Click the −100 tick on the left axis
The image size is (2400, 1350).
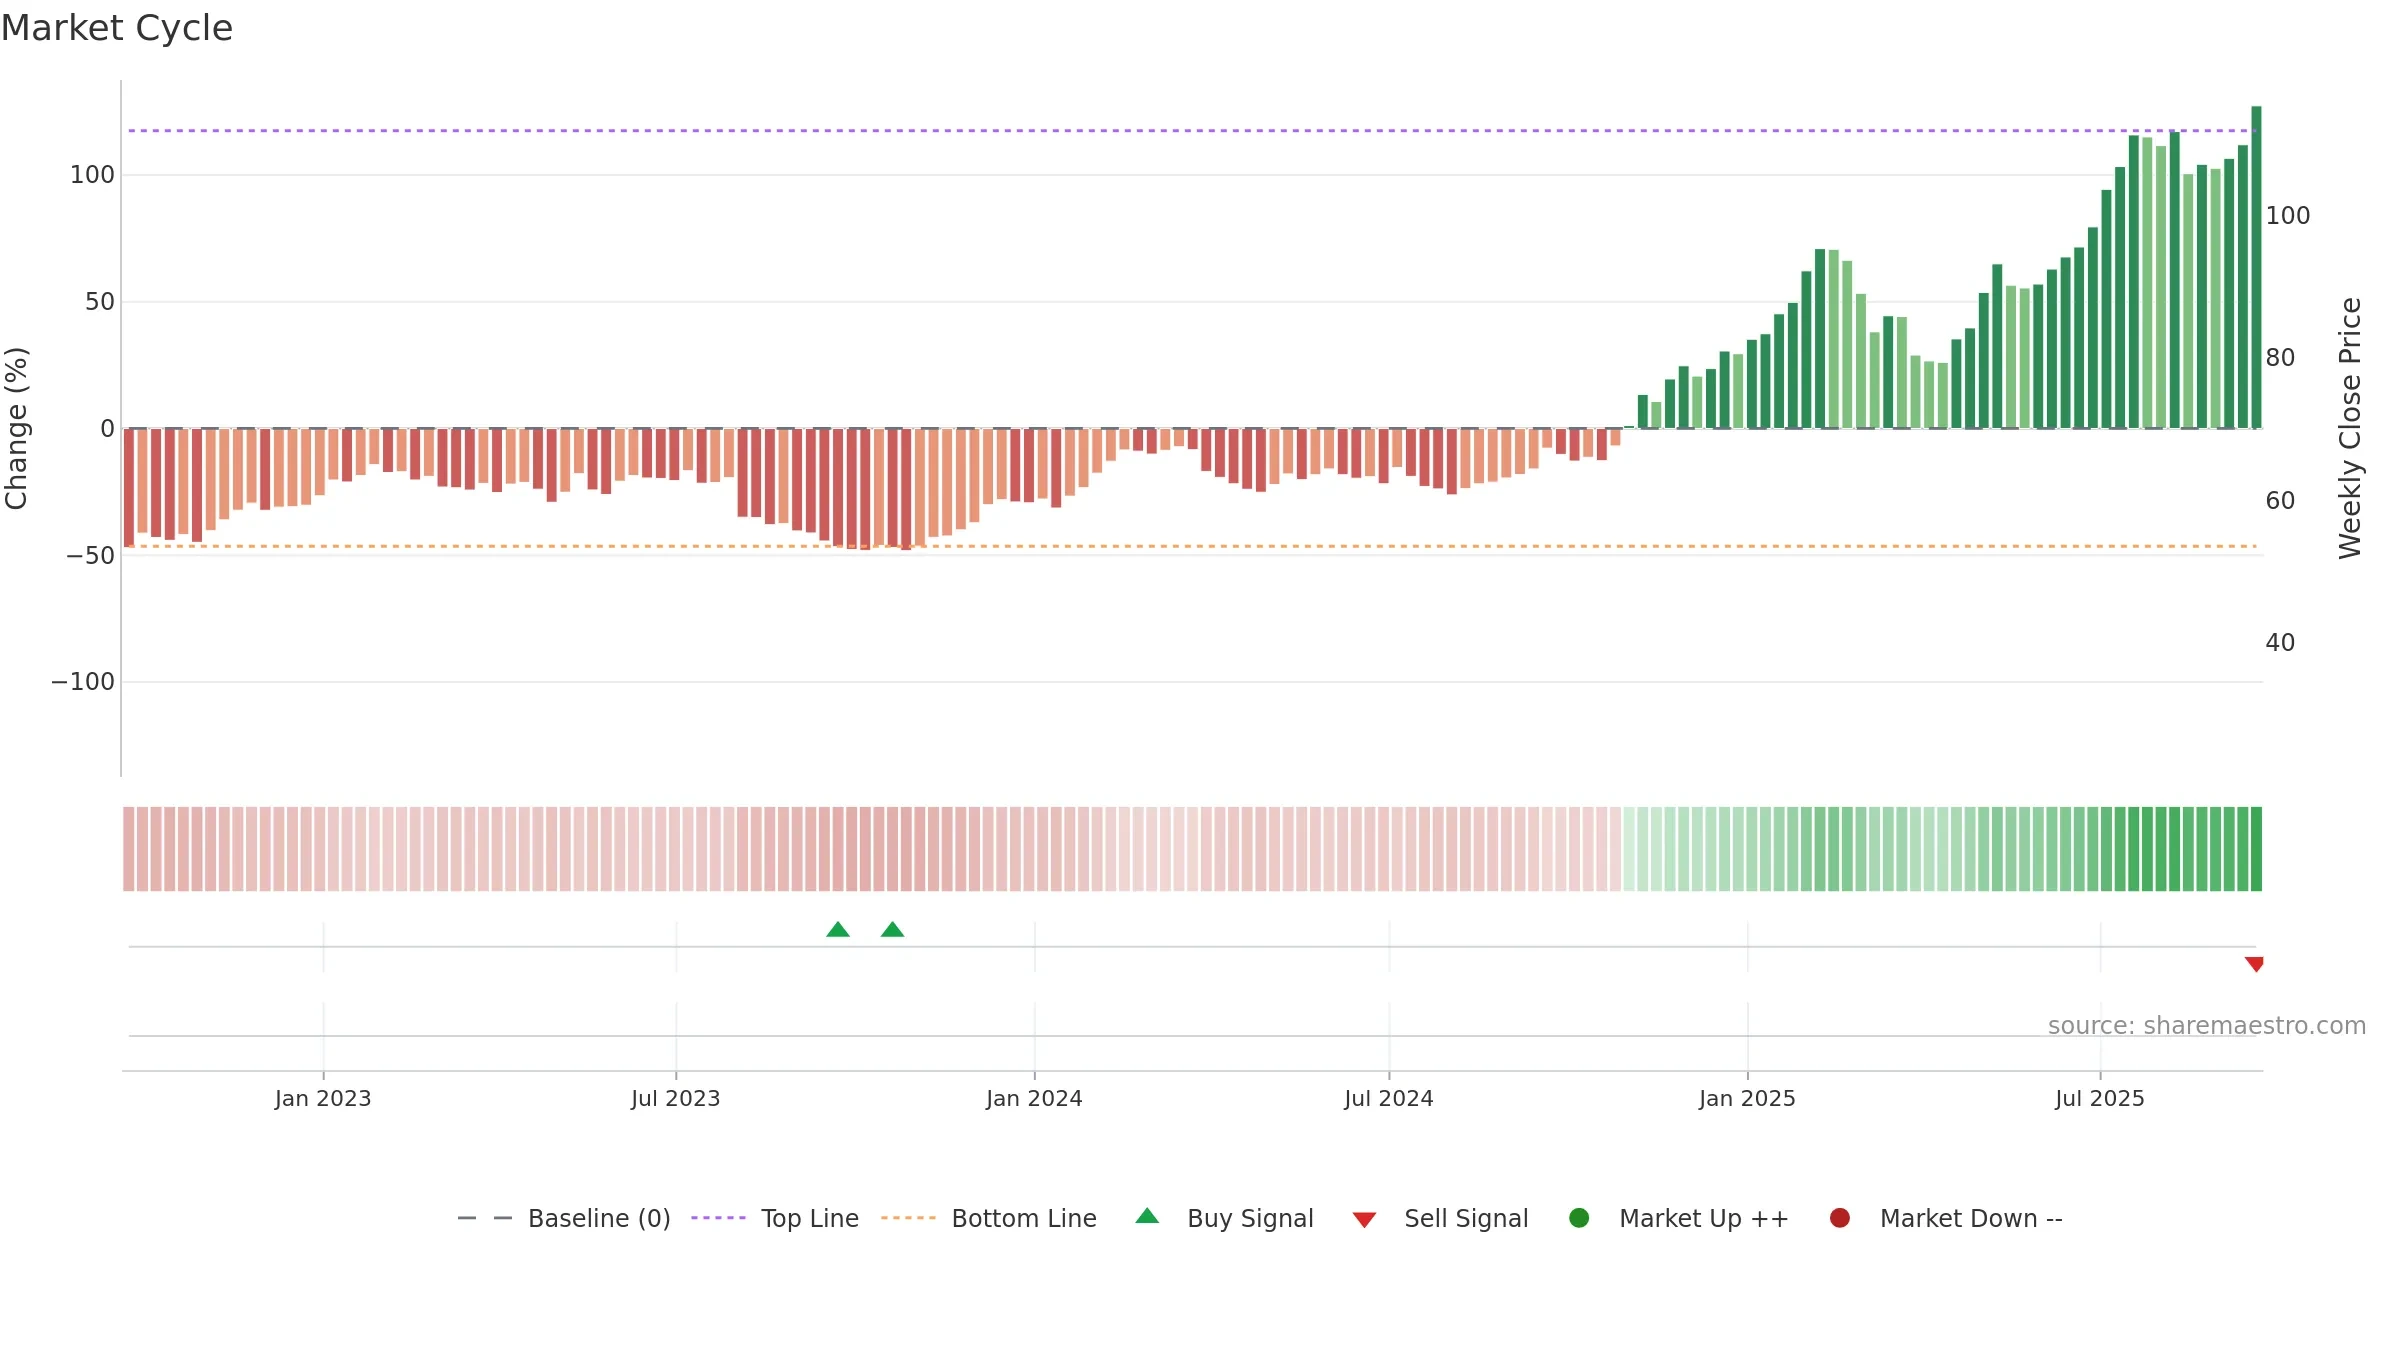click(83, 682)
